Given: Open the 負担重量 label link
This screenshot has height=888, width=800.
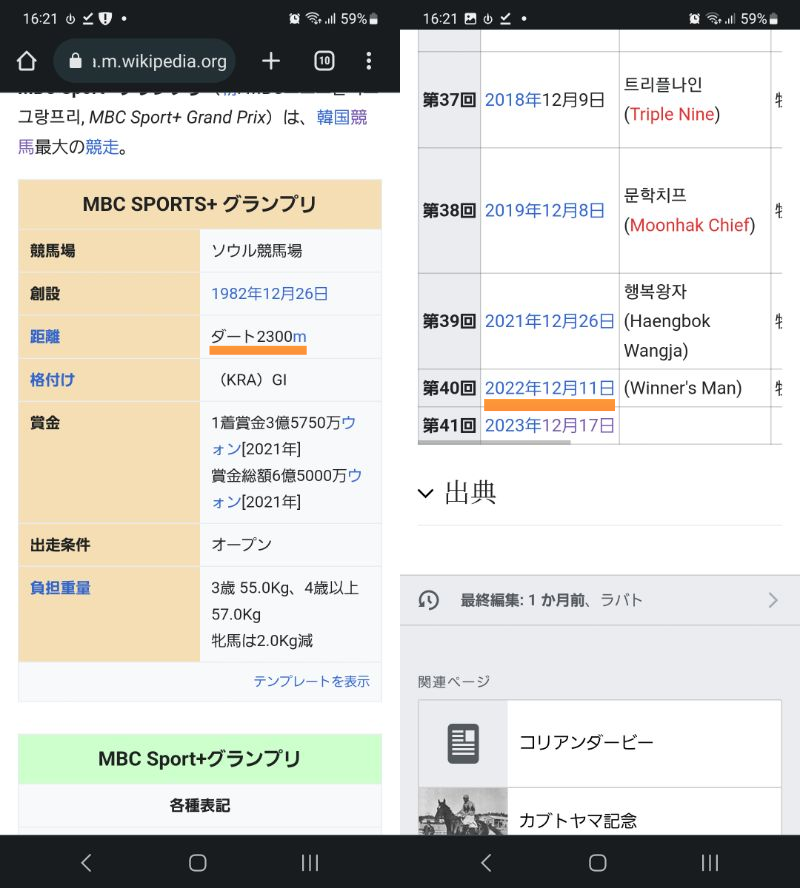Looking at the screenshot, I should [x=60, y=588].
